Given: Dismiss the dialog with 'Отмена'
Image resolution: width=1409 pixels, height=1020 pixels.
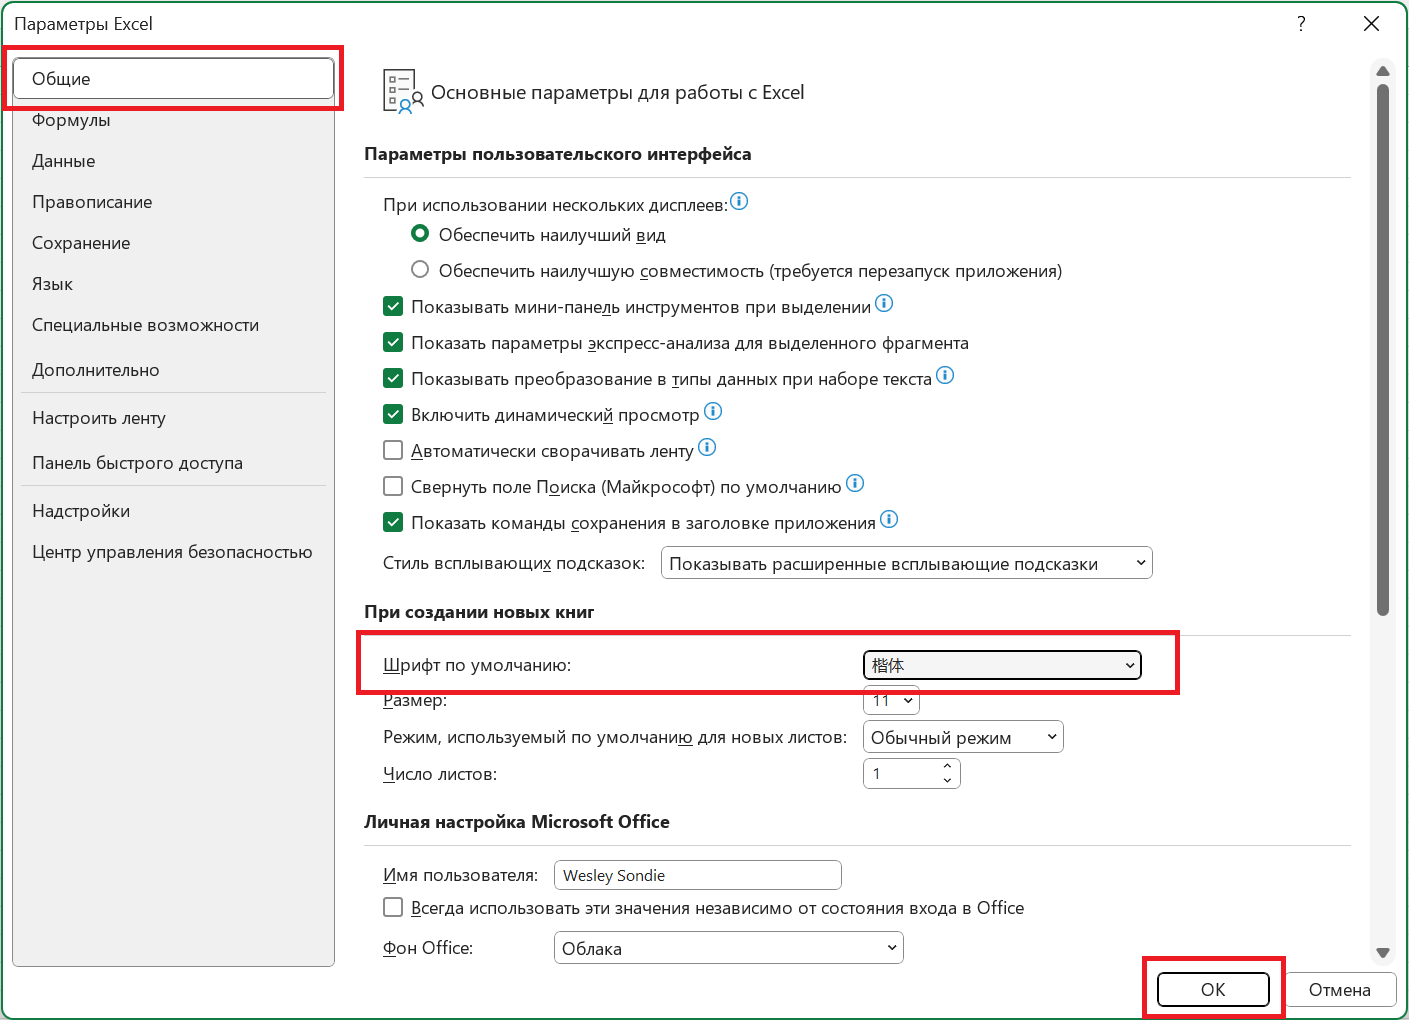Looking at the screenshot, I should (x=1340, y=989).
